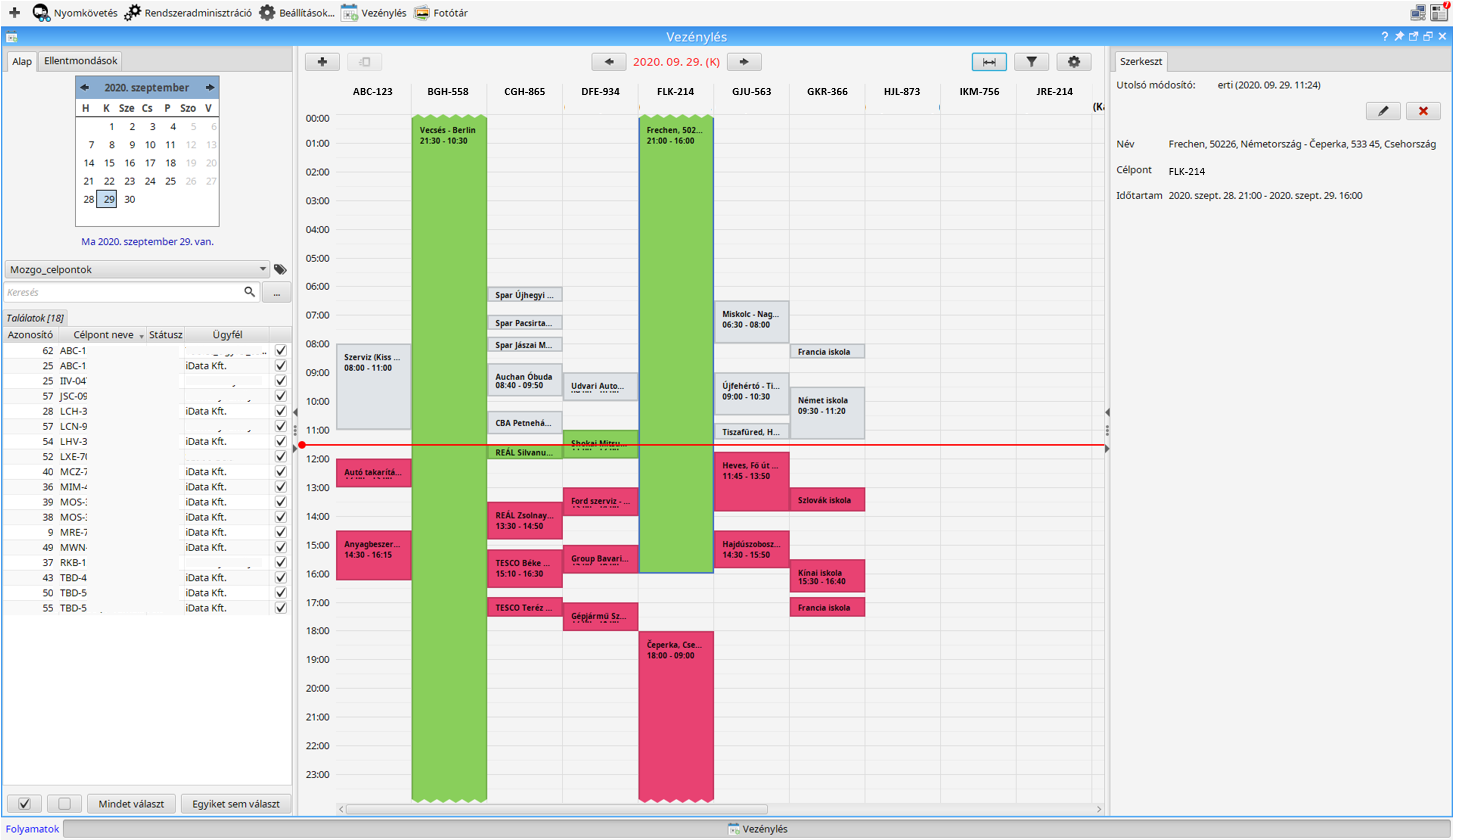The width and height of the screenshot is (1457, 840).
Task: Delete entry with red X button
Action: pyautogui.click(x=1423, y=111)
